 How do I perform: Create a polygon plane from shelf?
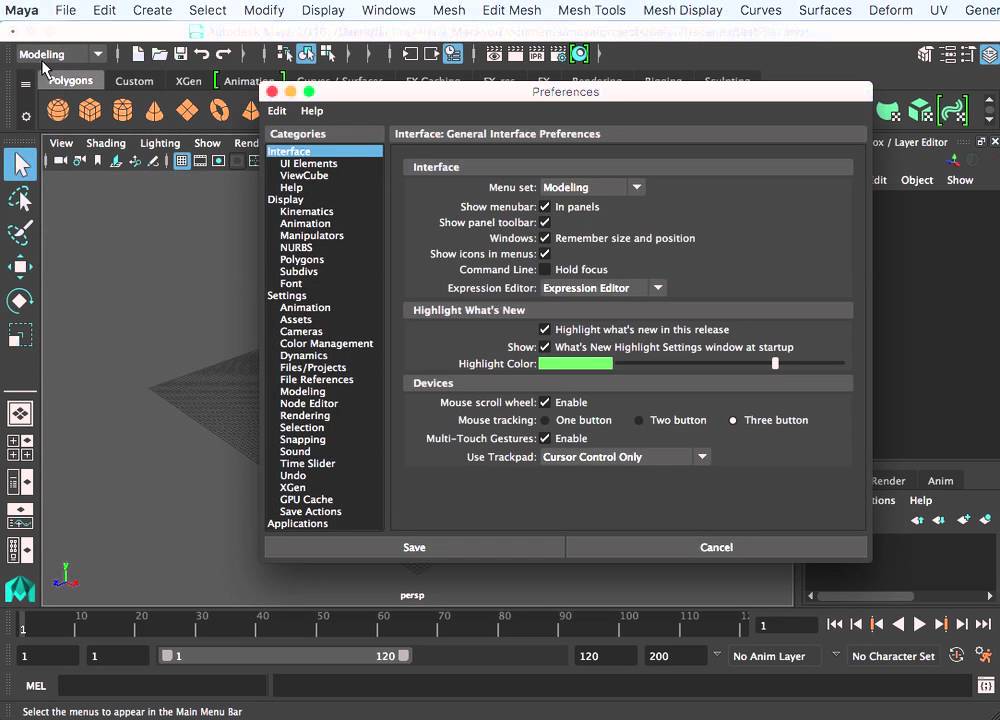(187, 110)
